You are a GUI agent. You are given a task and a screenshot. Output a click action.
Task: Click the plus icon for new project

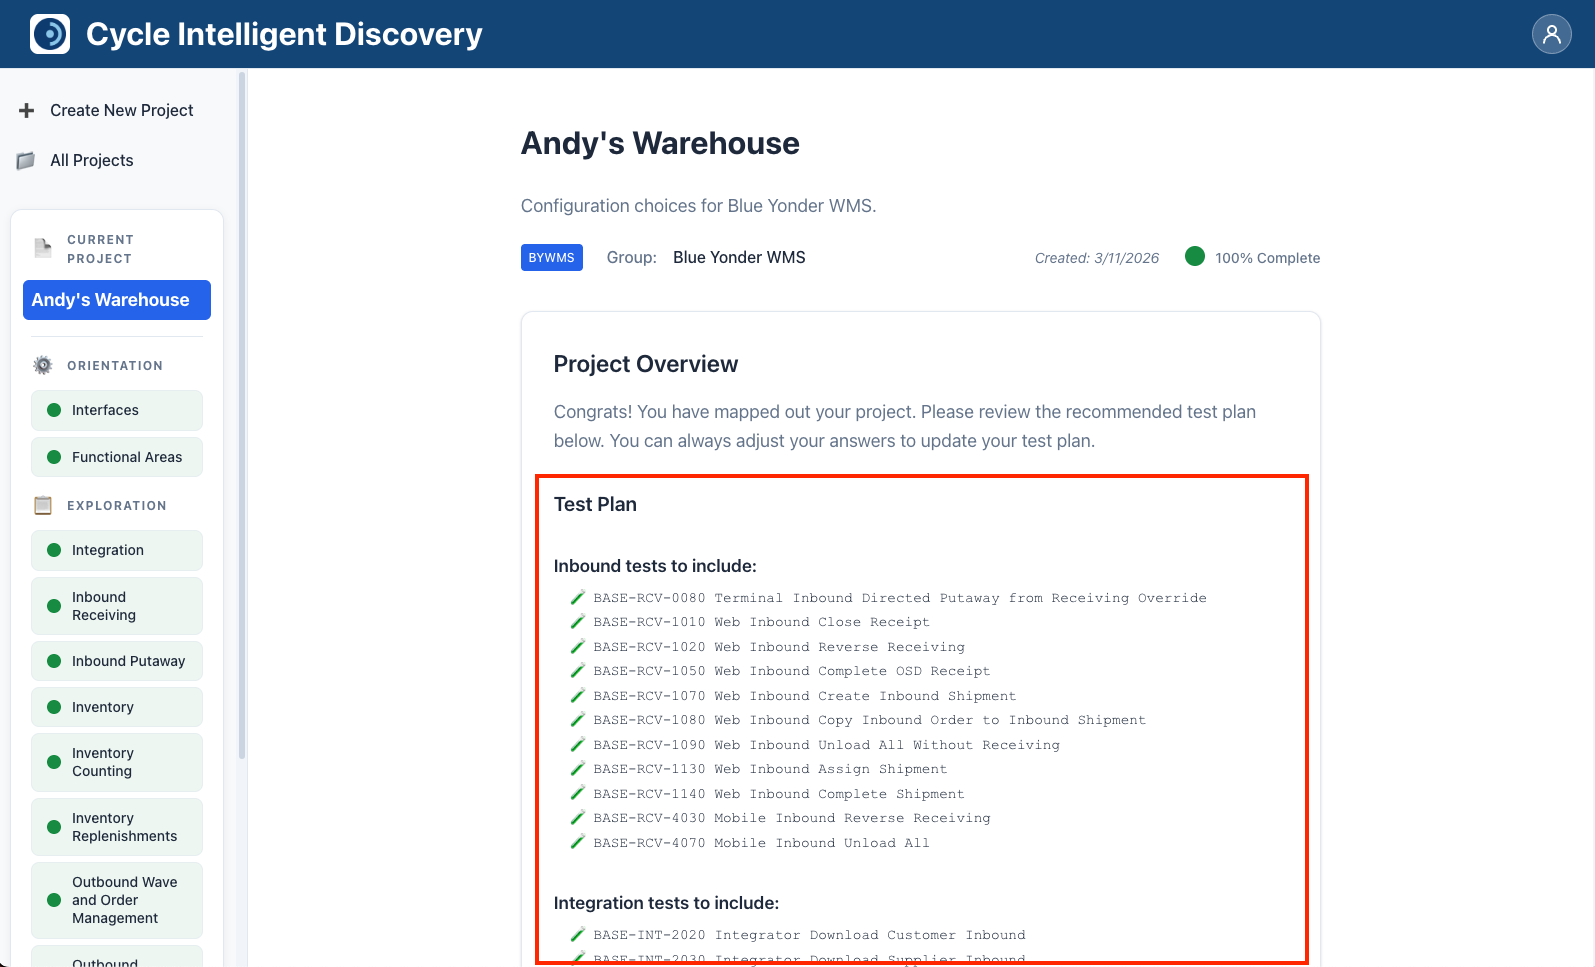(x=27, y=110)
